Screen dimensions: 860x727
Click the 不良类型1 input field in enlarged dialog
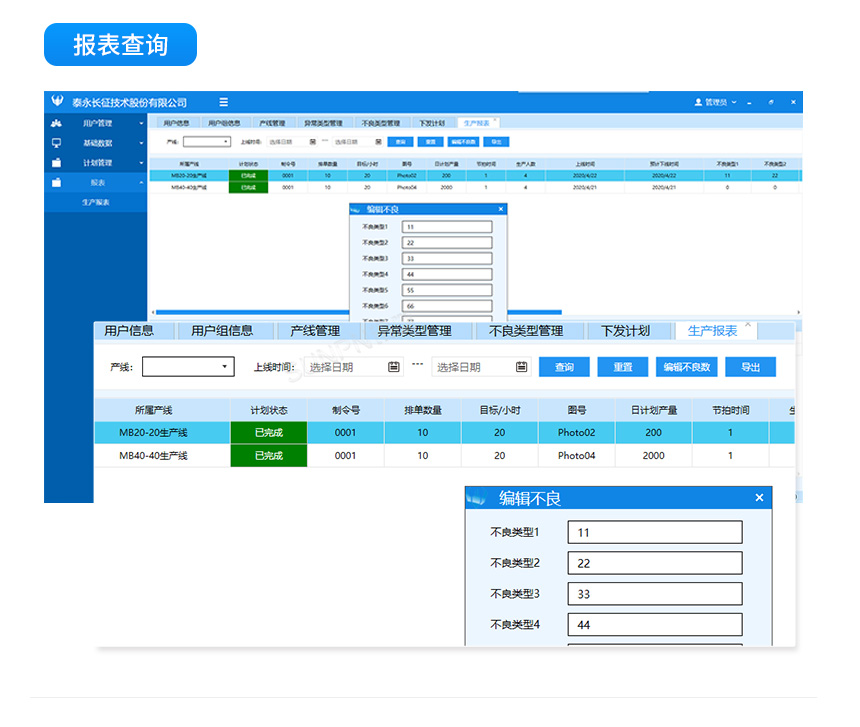pyautogui.click(x=654, y=532)
